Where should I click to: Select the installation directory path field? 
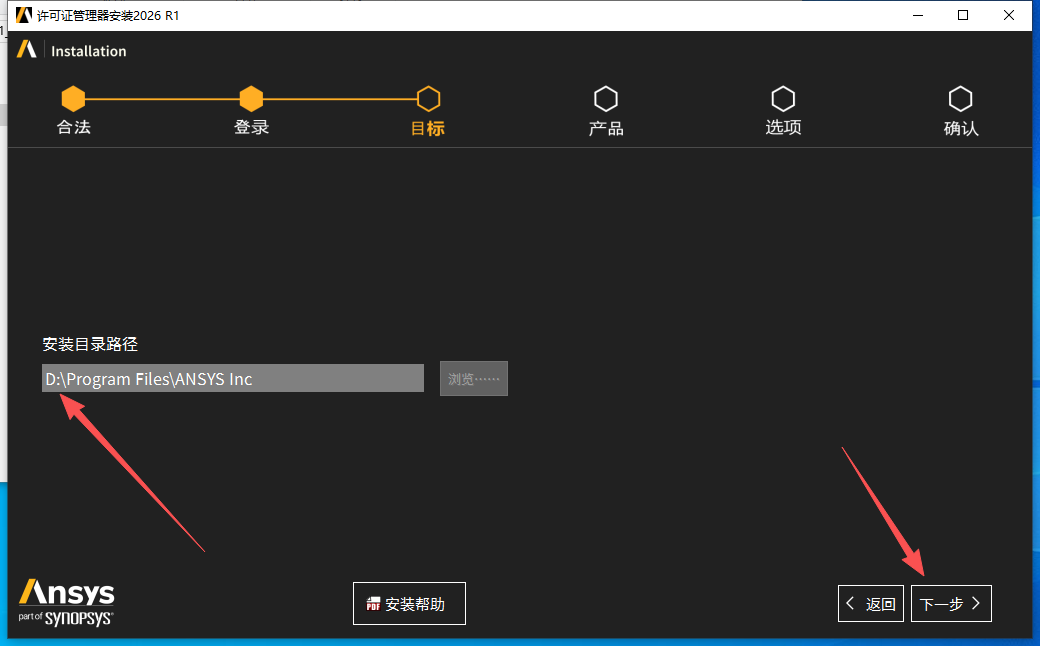[x=232, y=378]
